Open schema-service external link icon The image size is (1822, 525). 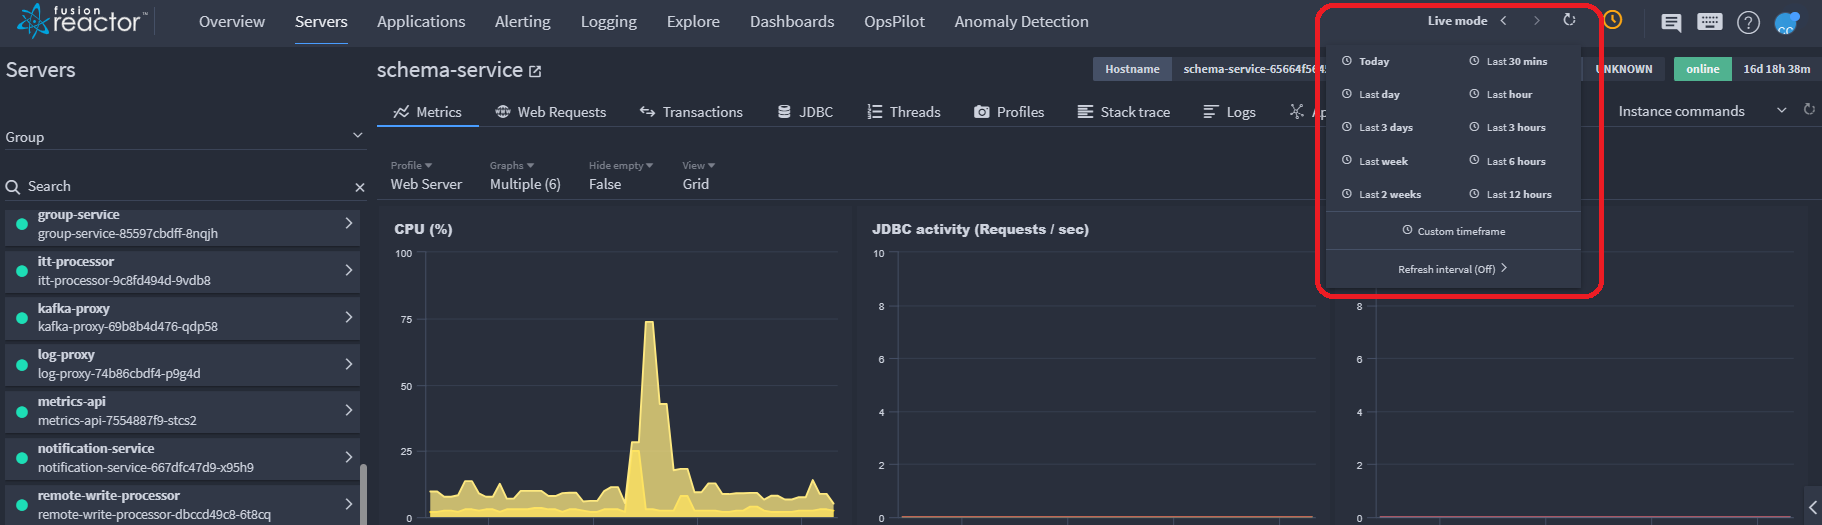pyautogui.click(x=535, y=71)
